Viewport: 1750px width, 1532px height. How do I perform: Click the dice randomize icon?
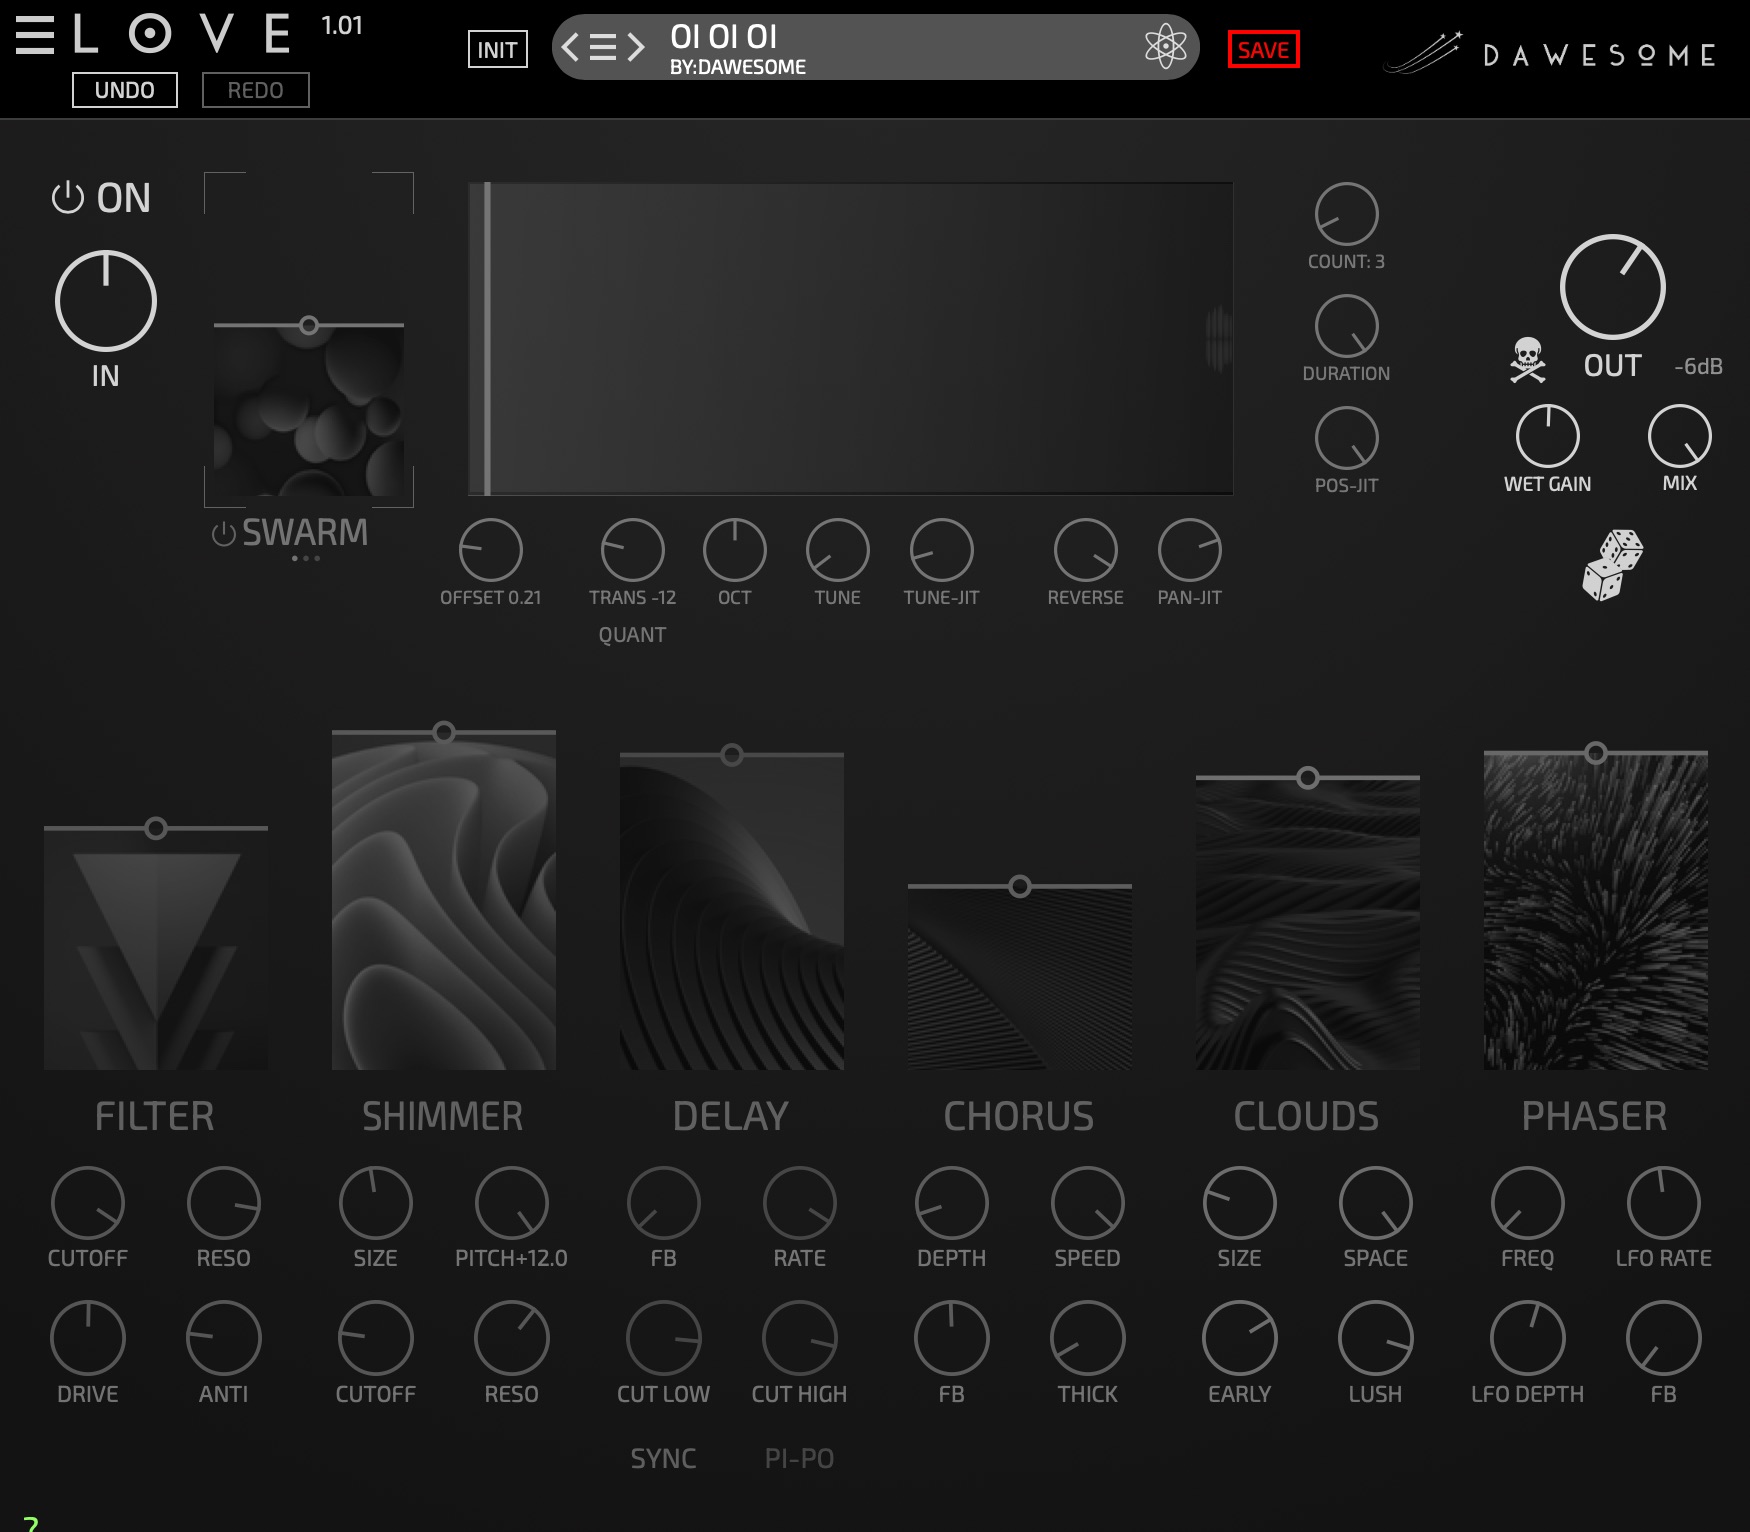[1612, 565]
